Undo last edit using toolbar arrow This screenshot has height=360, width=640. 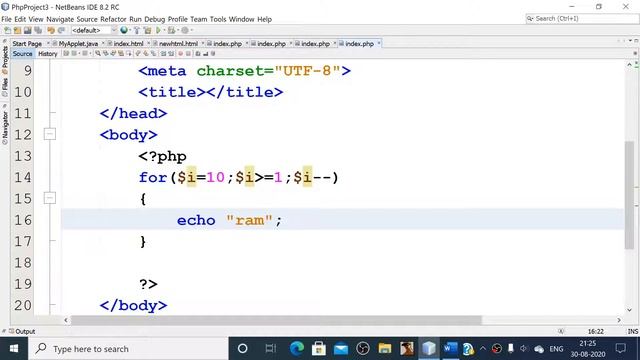51,30
